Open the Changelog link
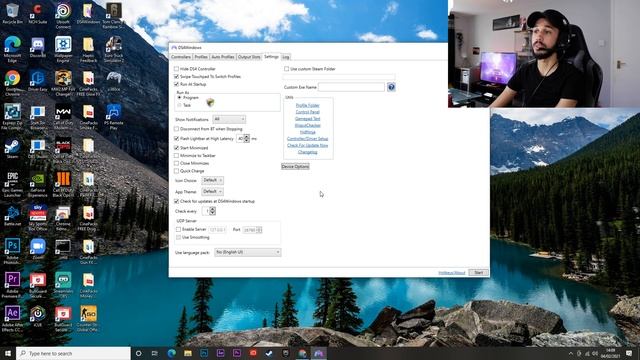The image size is (640, 360). 308,152
